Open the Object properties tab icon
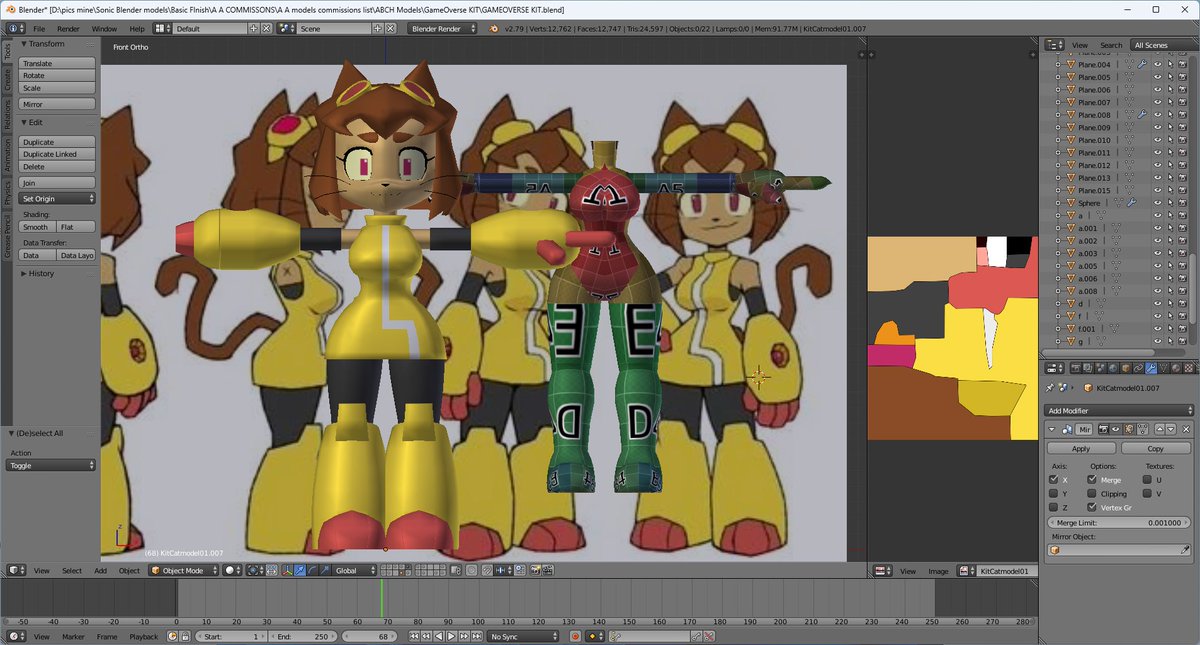1200x645 pixels. tap(1126, 368)
